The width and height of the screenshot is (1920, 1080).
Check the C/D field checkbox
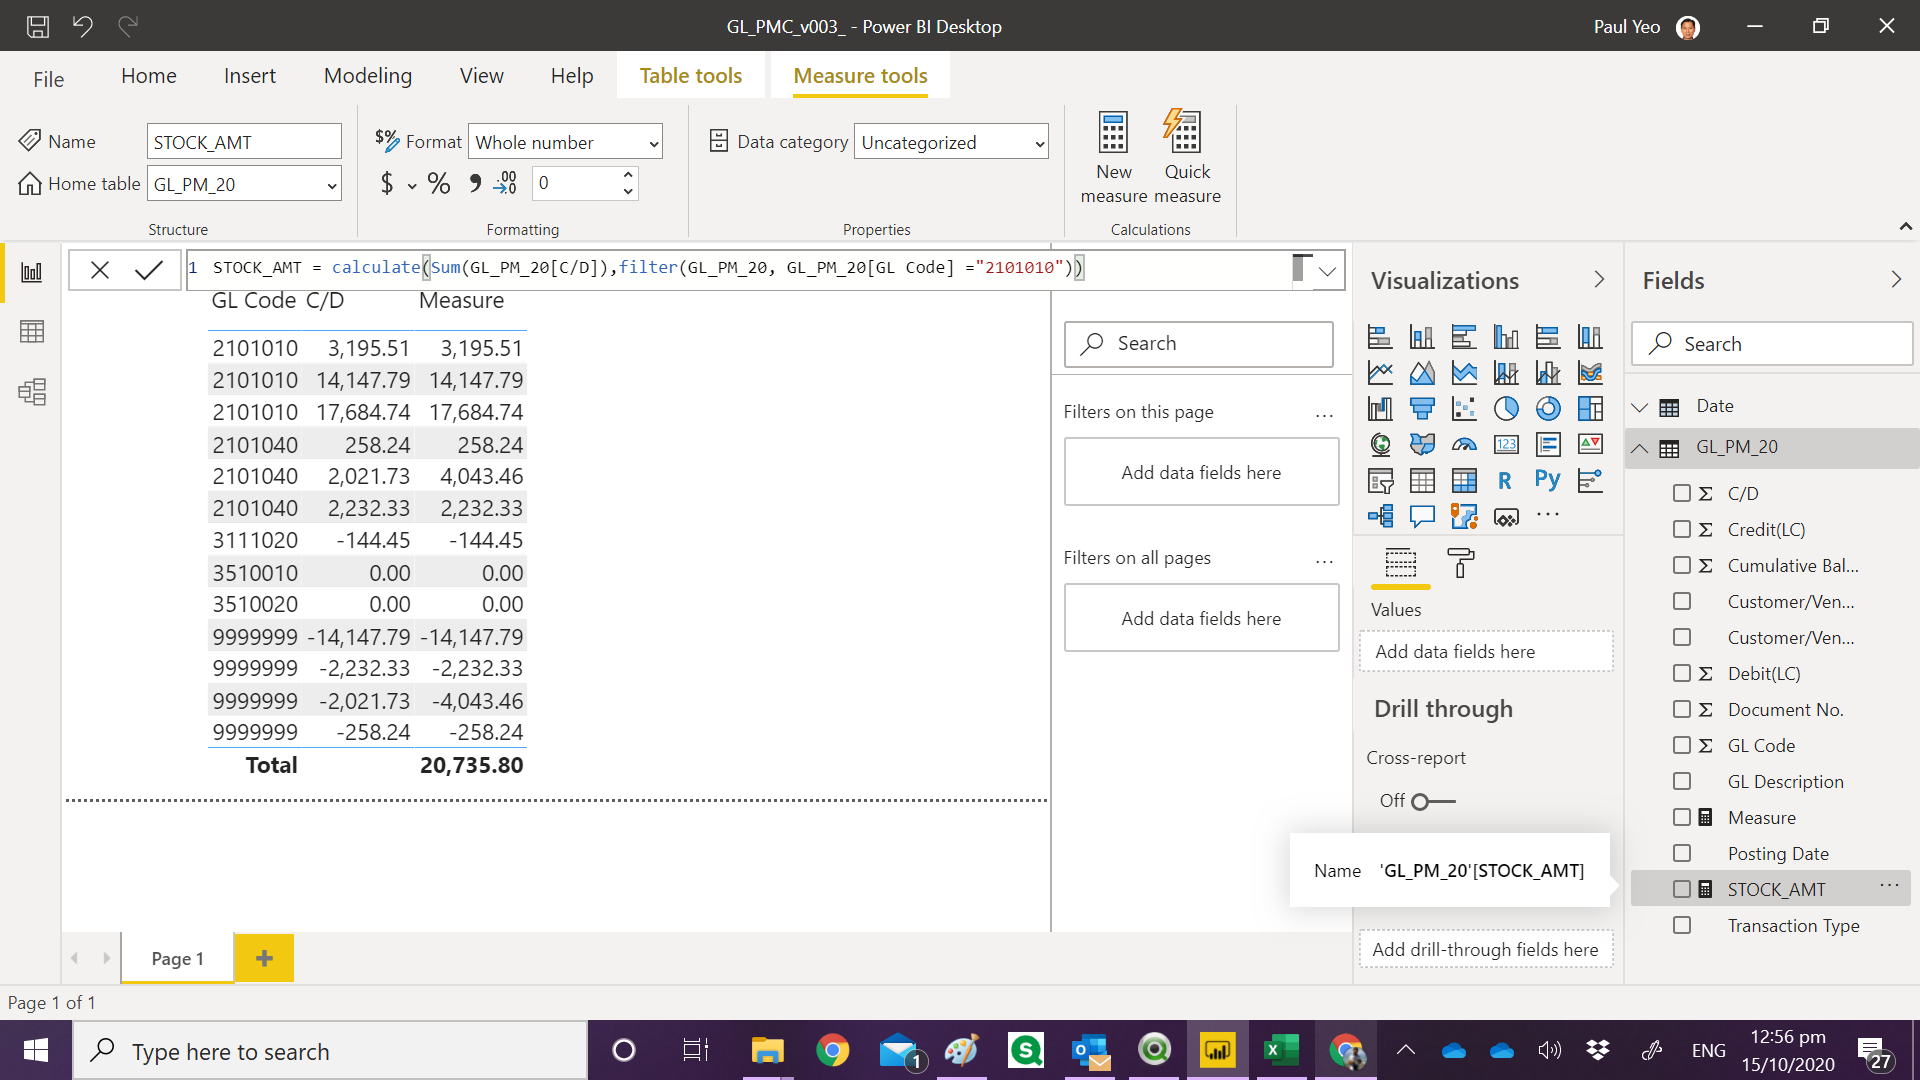pyautogui.click(x=1682, y=493)
